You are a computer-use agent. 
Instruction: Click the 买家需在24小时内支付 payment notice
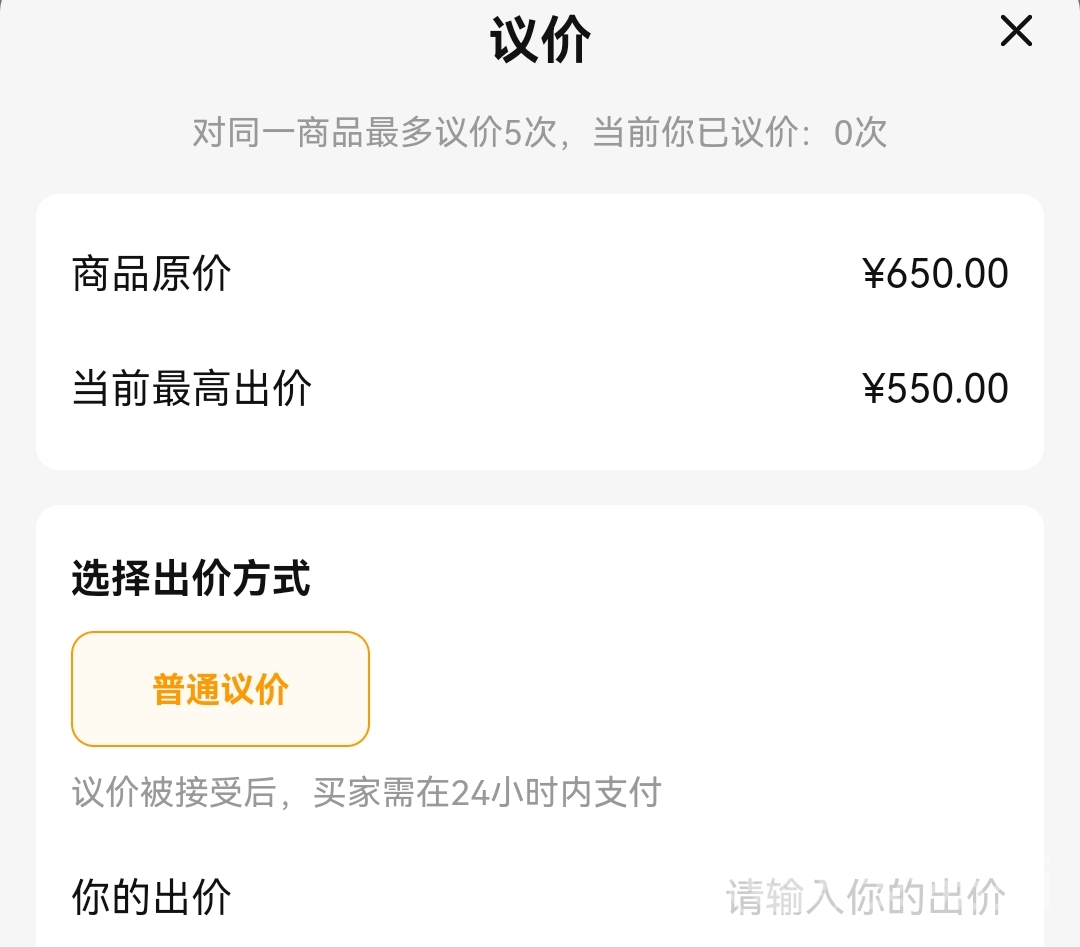point(487,793)
